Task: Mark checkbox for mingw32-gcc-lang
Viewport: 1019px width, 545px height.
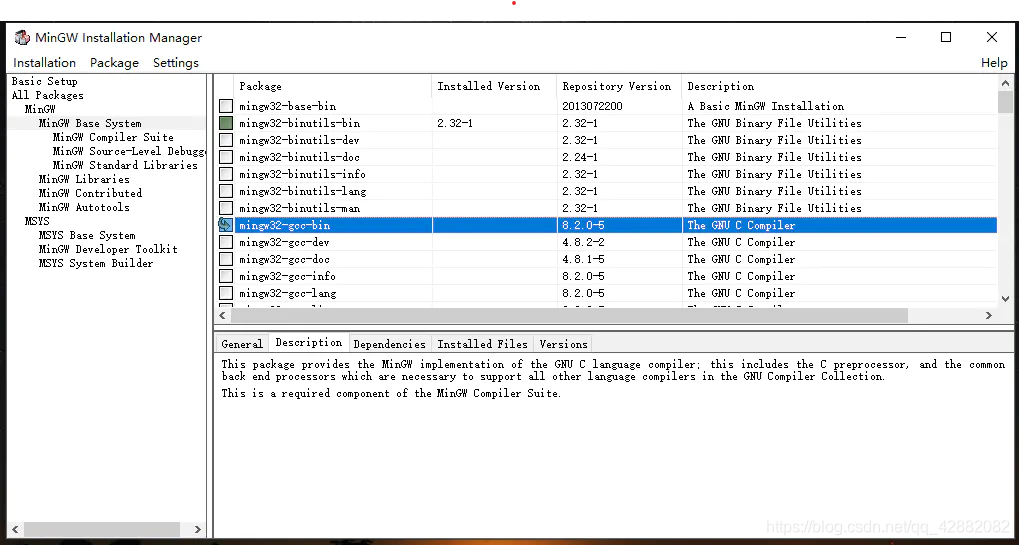Action: coord(226,293)
